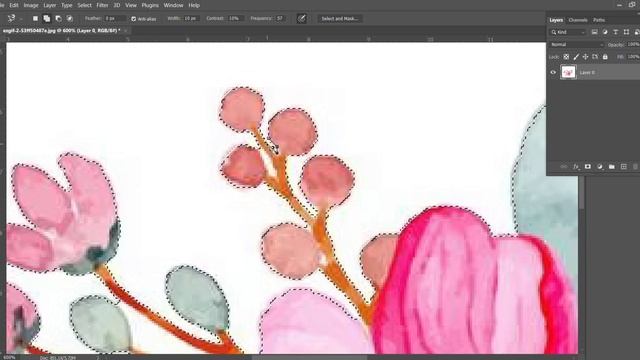The height and width of the screenshot is (360, 640).
Task: Click the layer Fill value field
Action: point(633,57)
